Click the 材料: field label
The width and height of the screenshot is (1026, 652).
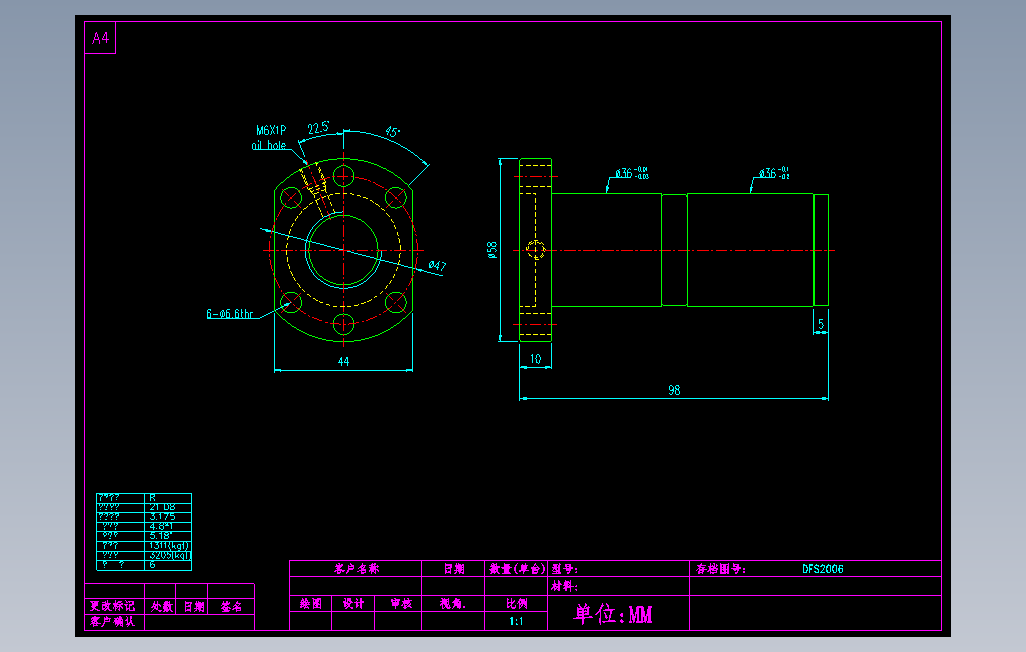(x=564, y=587)
